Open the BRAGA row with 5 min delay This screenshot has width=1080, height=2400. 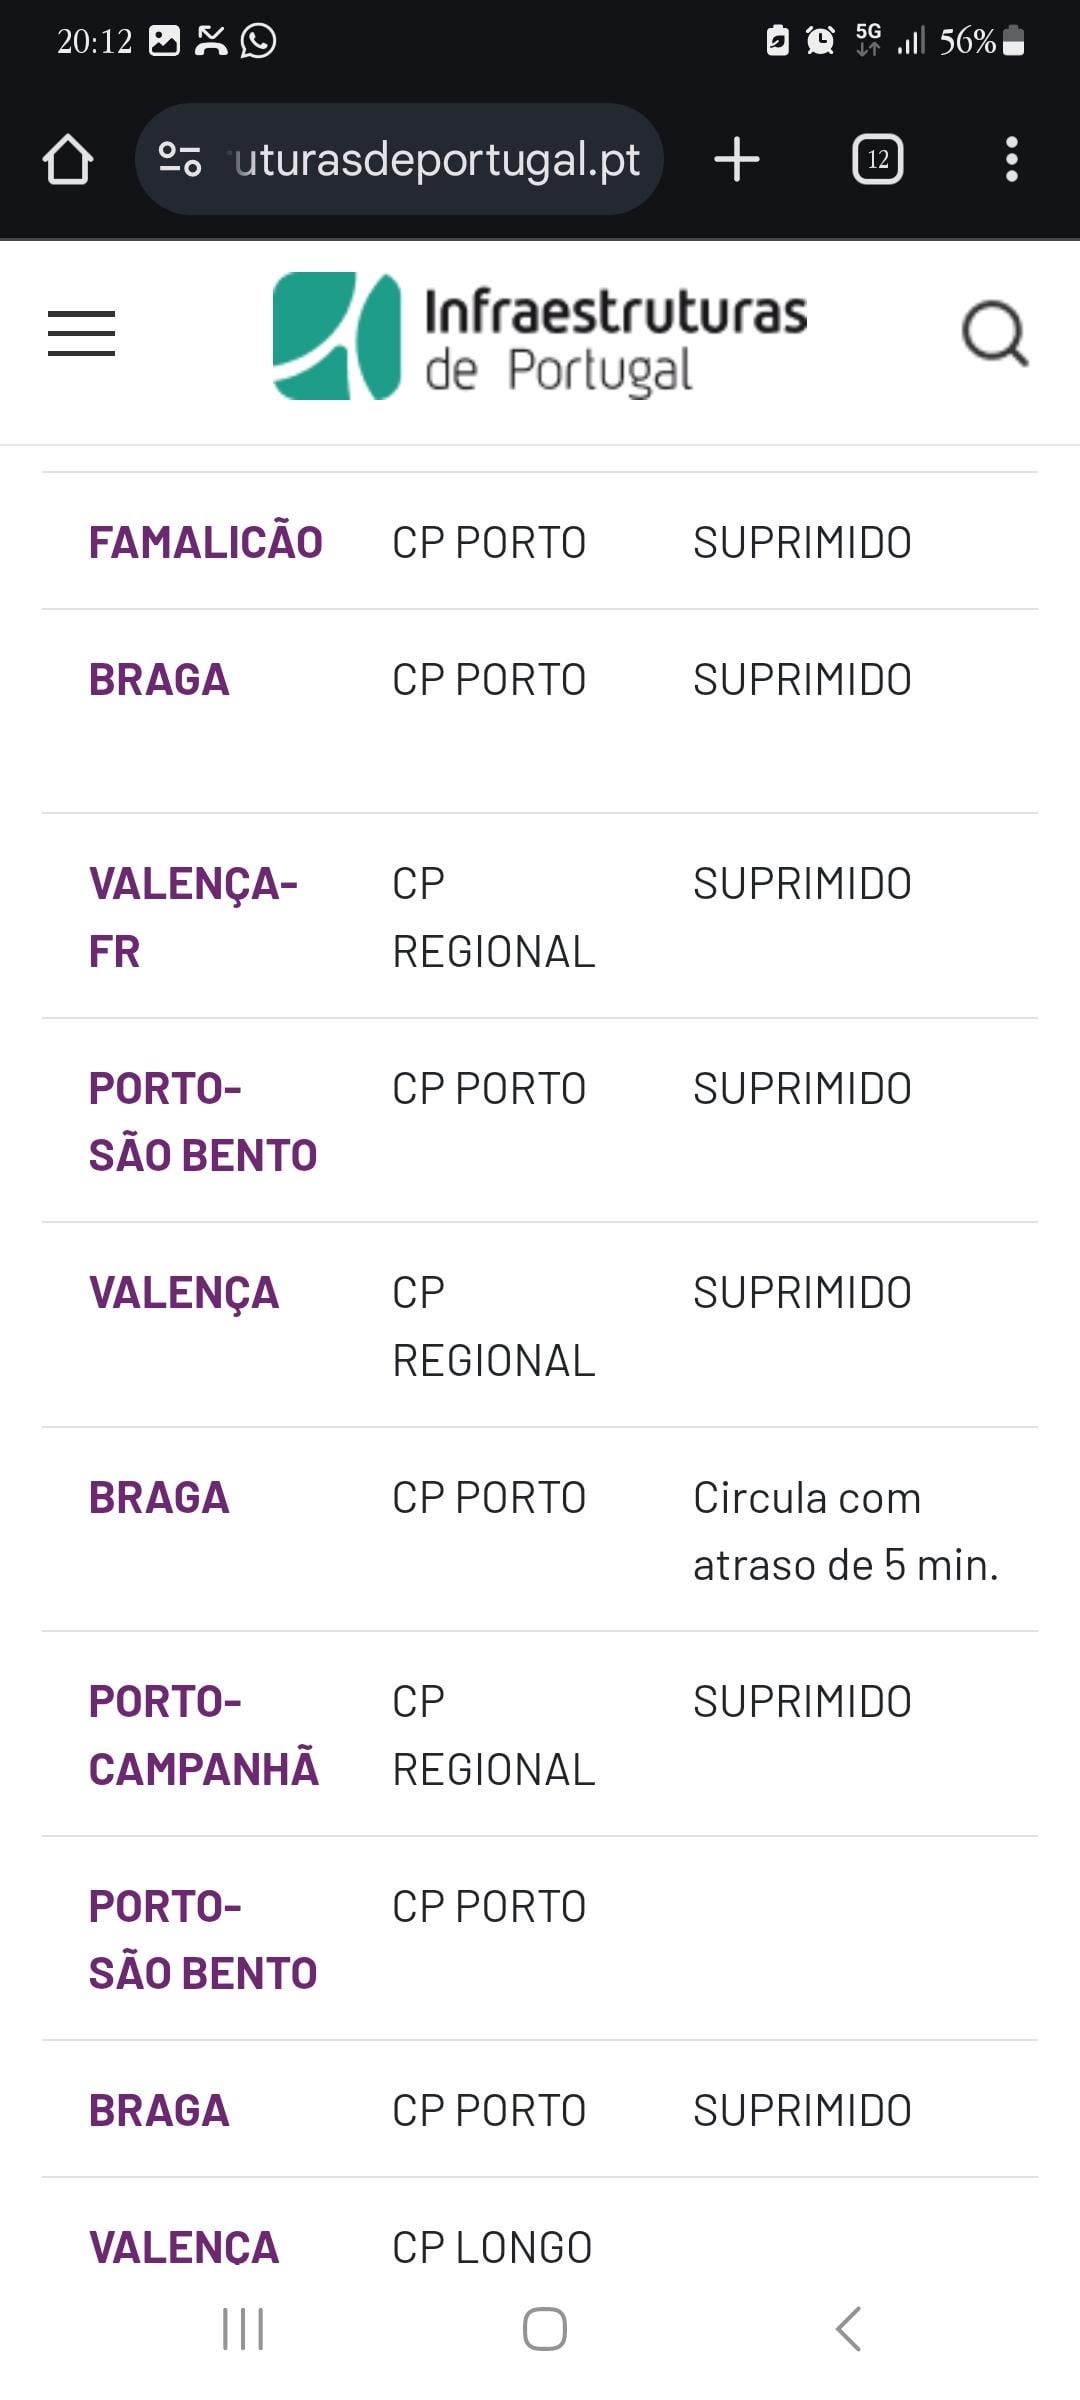coord(540,1530)
